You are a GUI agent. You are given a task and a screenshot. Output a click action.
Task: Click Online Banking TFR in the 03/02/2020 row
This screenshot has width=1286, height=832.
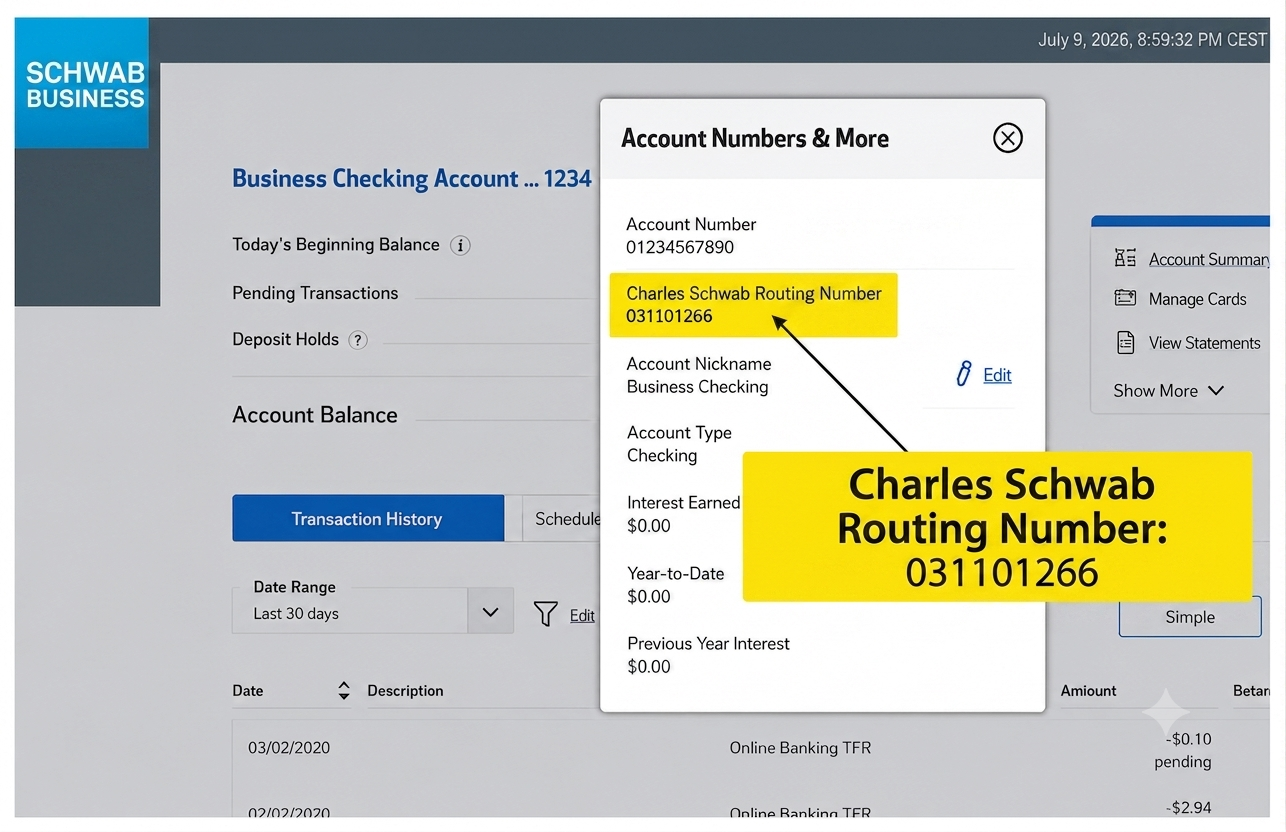coord(800,747)
